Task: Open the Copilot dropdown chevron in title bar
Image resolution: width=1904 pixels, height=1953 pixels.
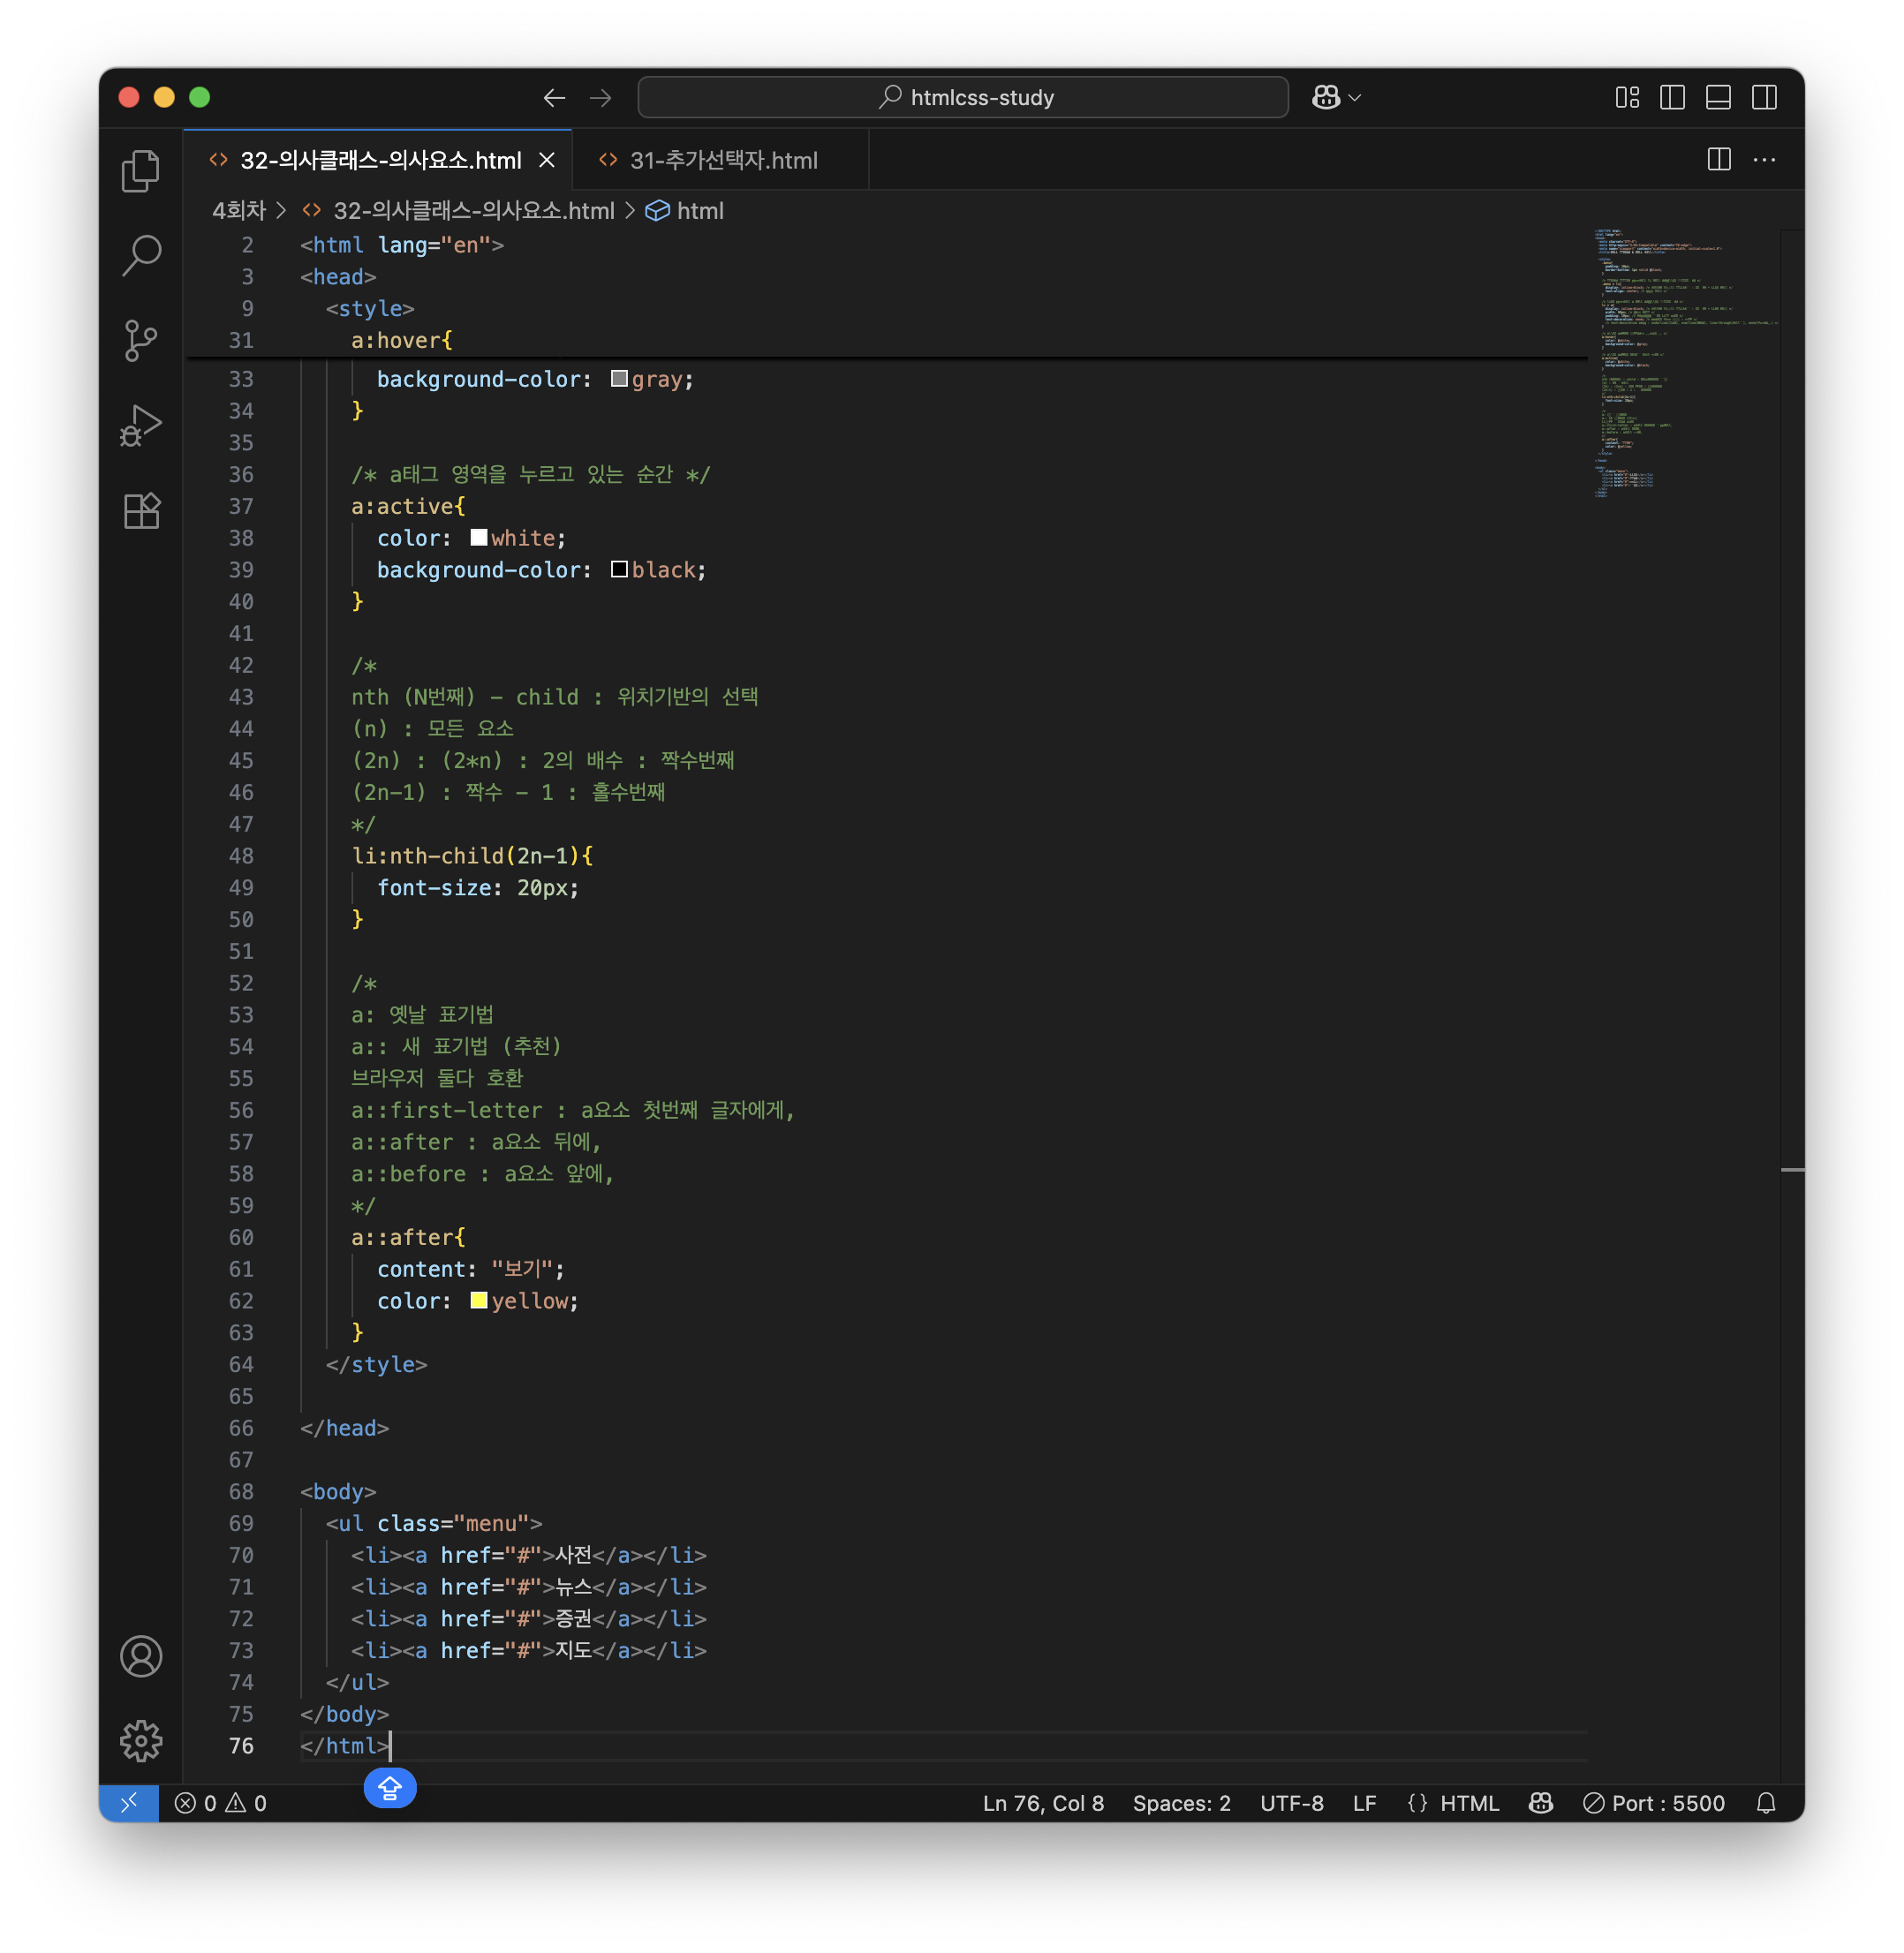Action: (1355, 97)
